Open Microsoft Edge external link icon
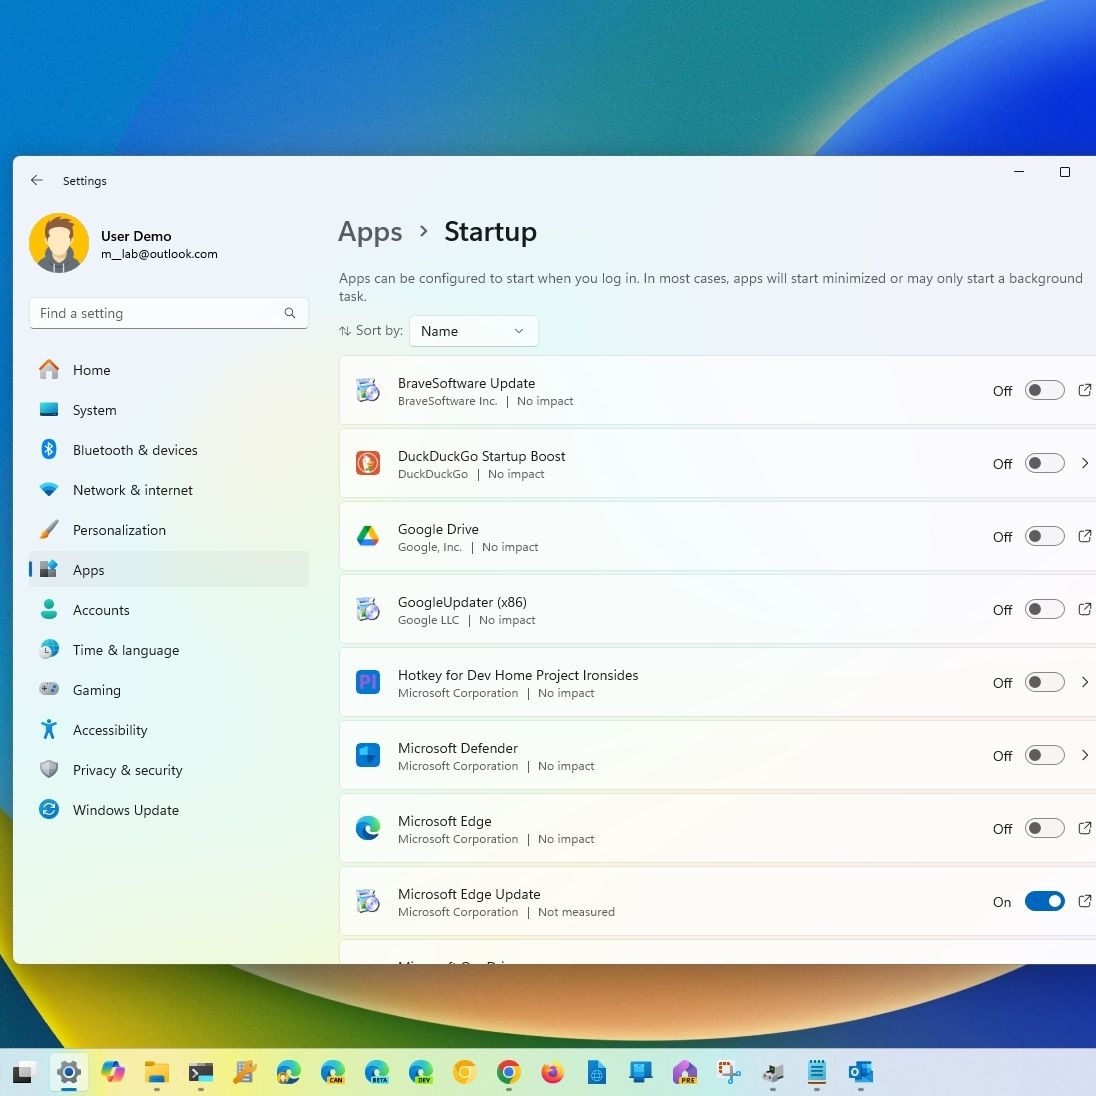Image resolution: width=1096 pixels, height=1096 pixels. coord(1084,828)
